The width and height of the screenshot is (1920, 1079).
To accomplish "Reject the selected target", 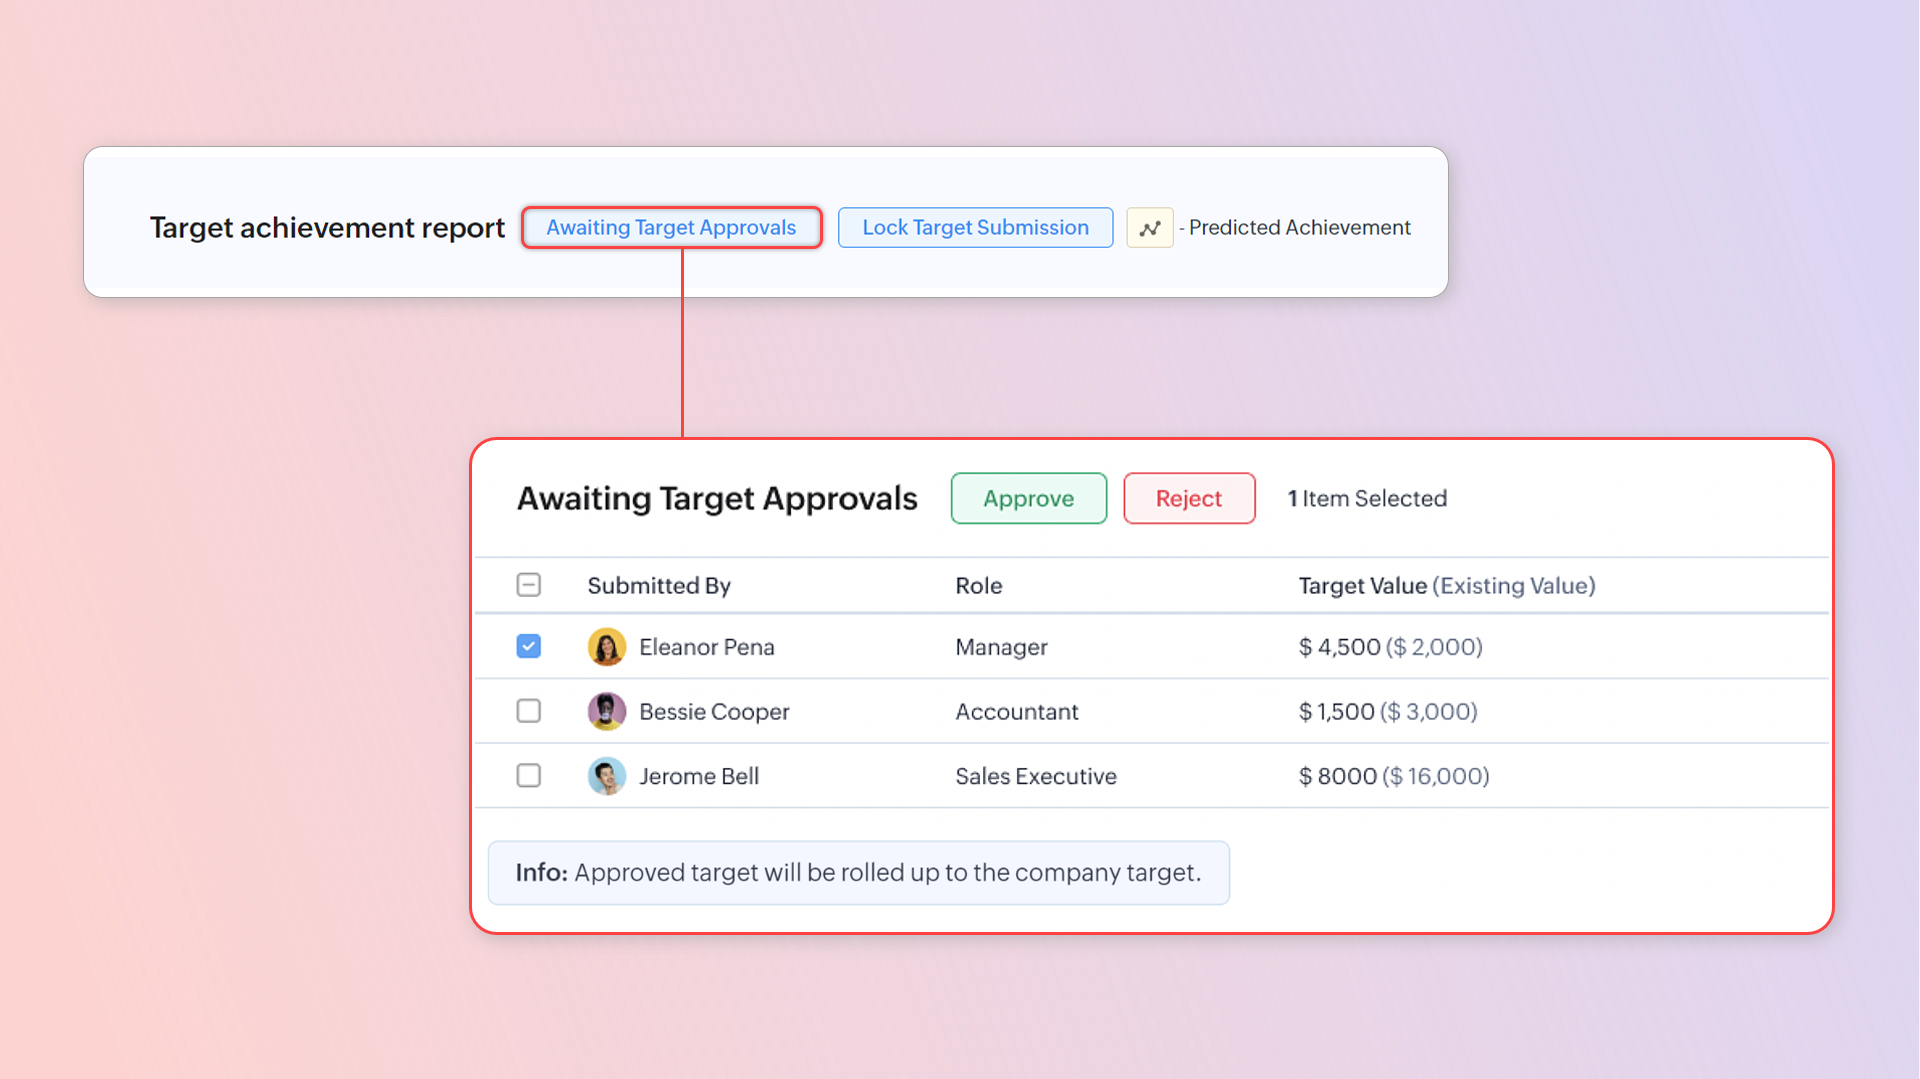I will coord(1188,498).
